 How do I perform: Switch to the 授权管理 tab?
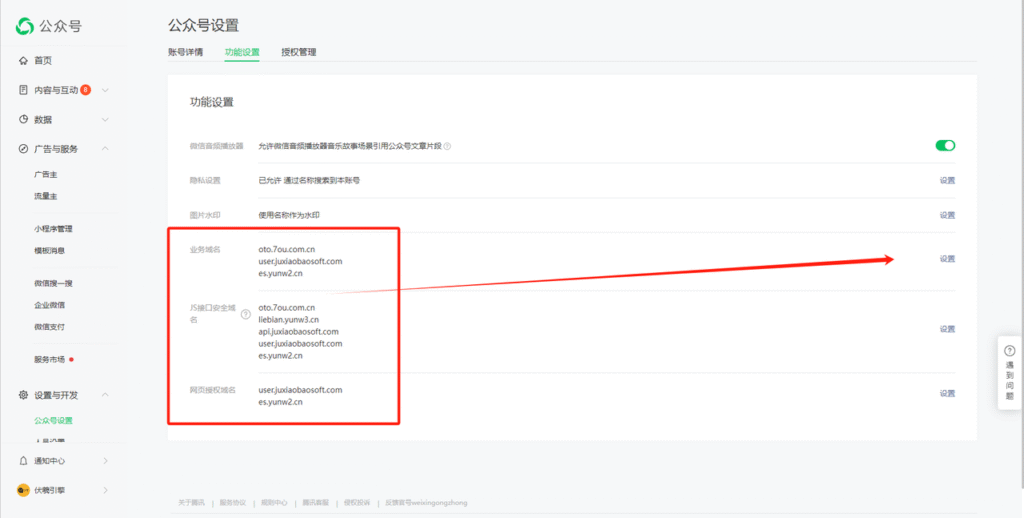[x=299, y=52]
